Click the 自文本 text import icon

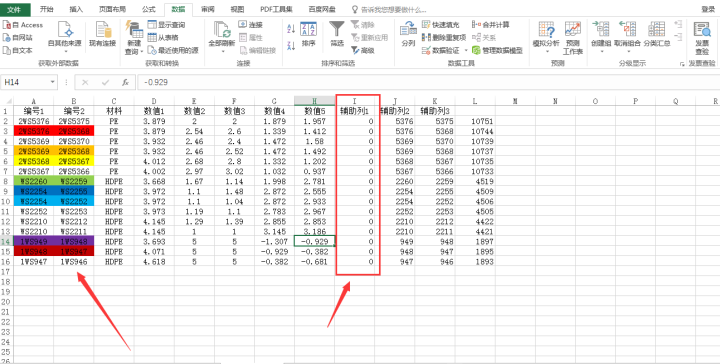(x=6, y=50)
